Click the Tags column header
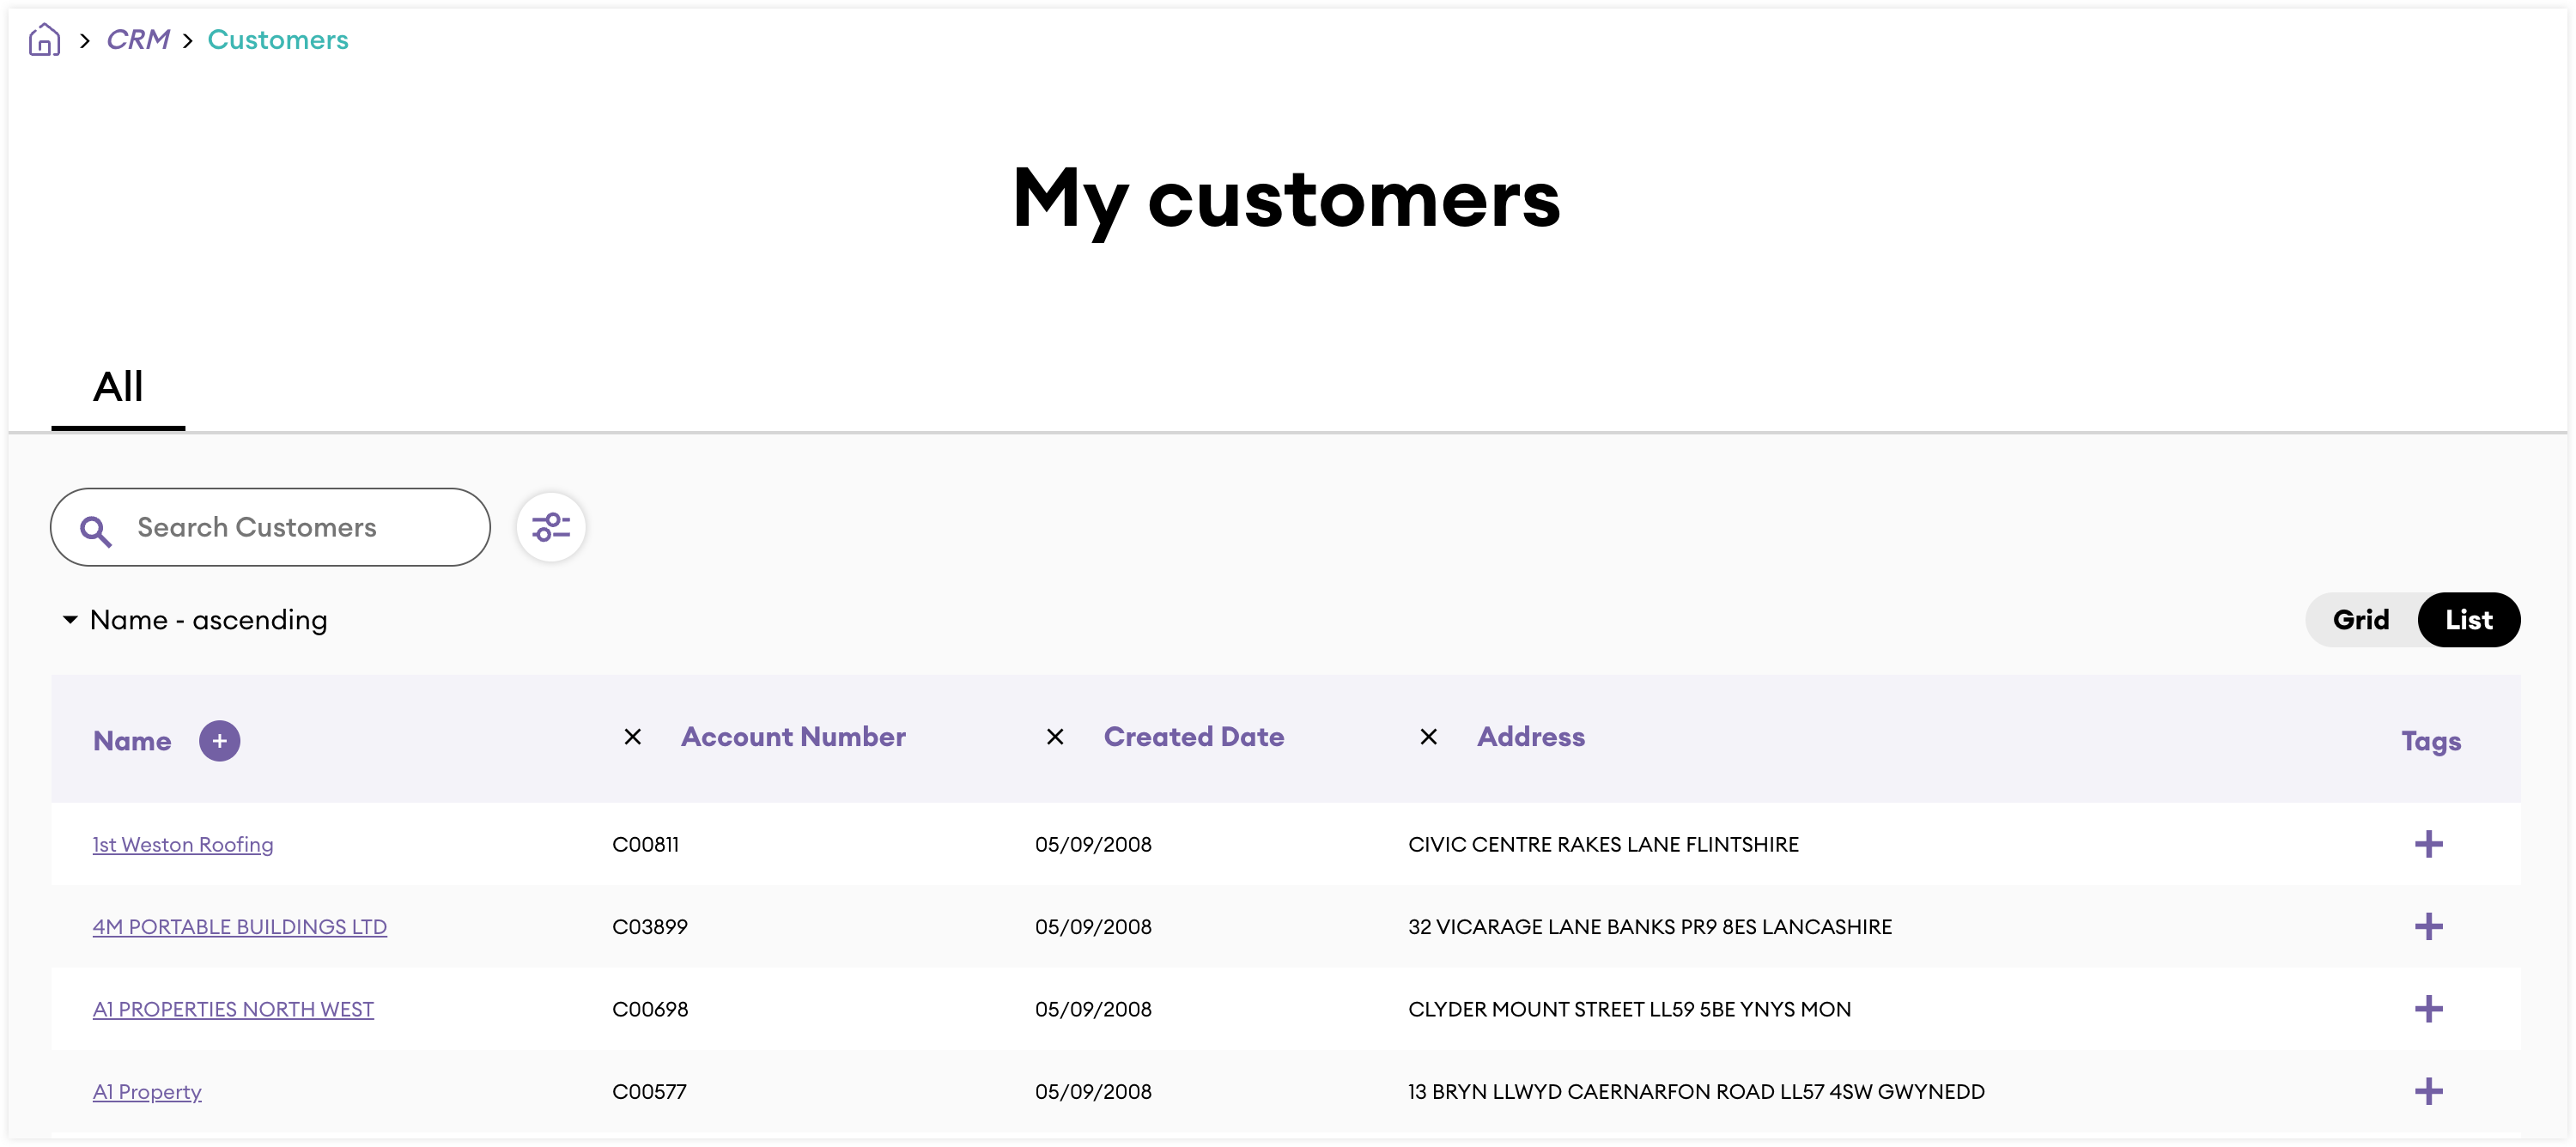The width and height of the screenshot is (2576, 1147). [x=2431, y=741]
